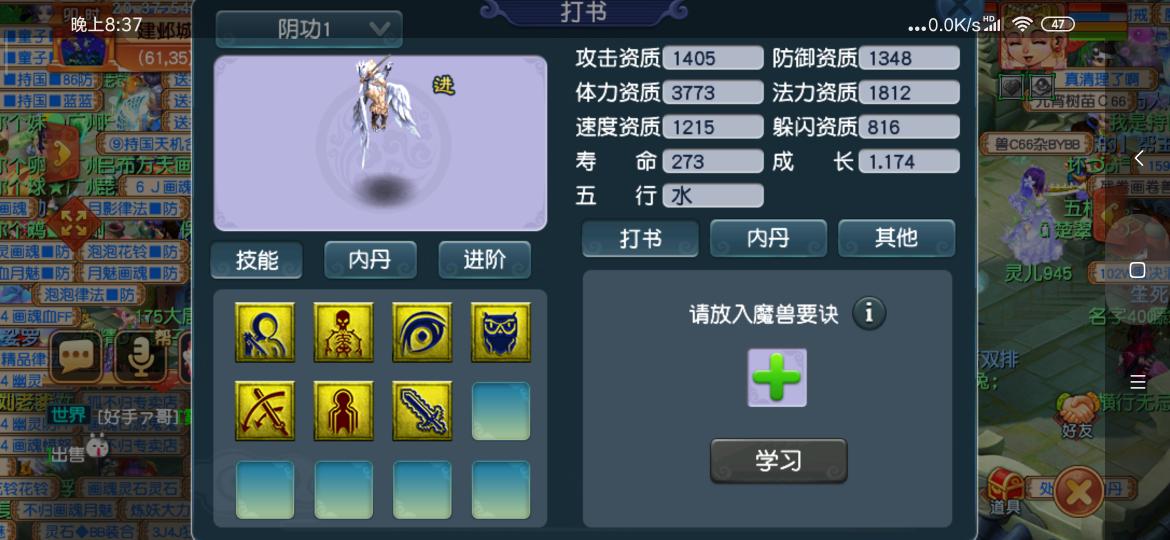Select the crossed bows skill icon
The width and height of the screenshot is (1170, 540).
(265, 411)
